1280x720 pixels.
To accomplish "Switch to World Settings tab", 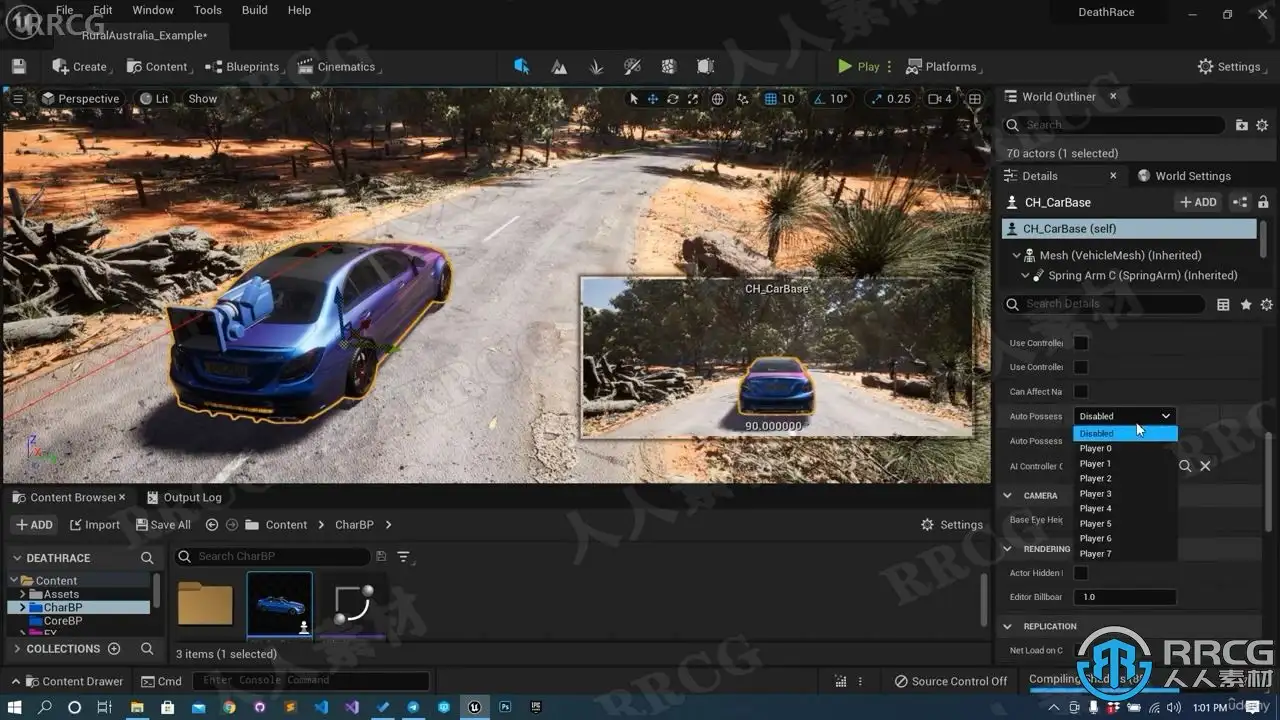I will coord(1184,176).
